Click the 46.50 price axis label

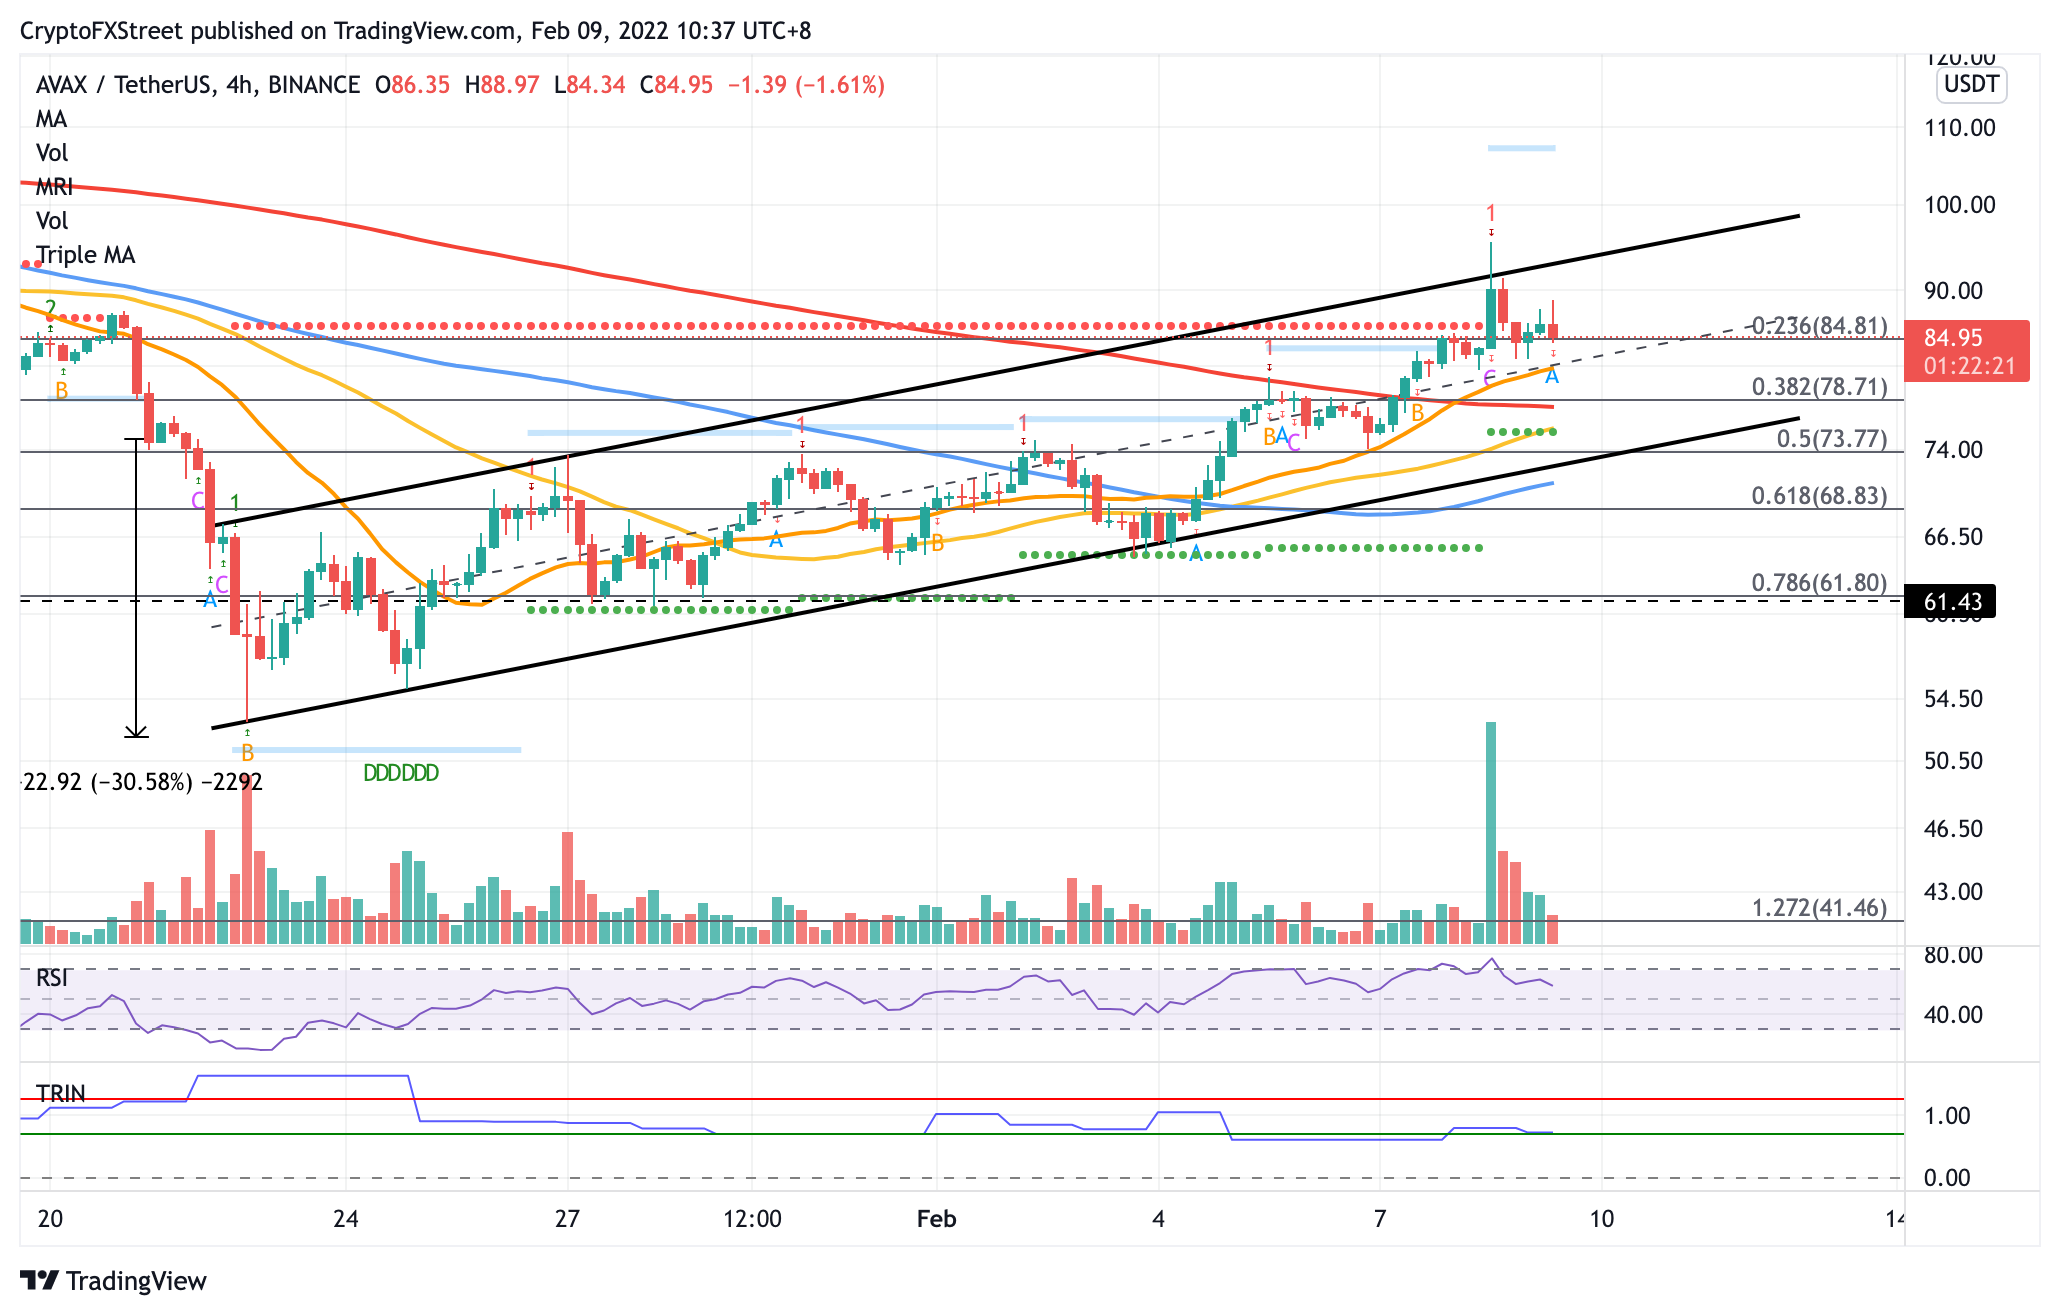tap(1953, 829)
